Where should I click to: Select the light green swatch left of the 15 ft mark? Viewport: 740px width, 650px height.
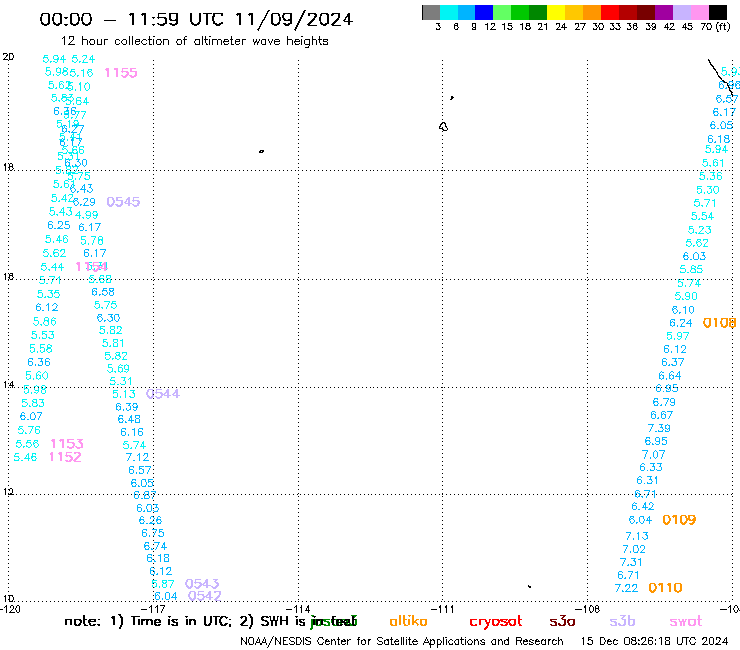502,12
